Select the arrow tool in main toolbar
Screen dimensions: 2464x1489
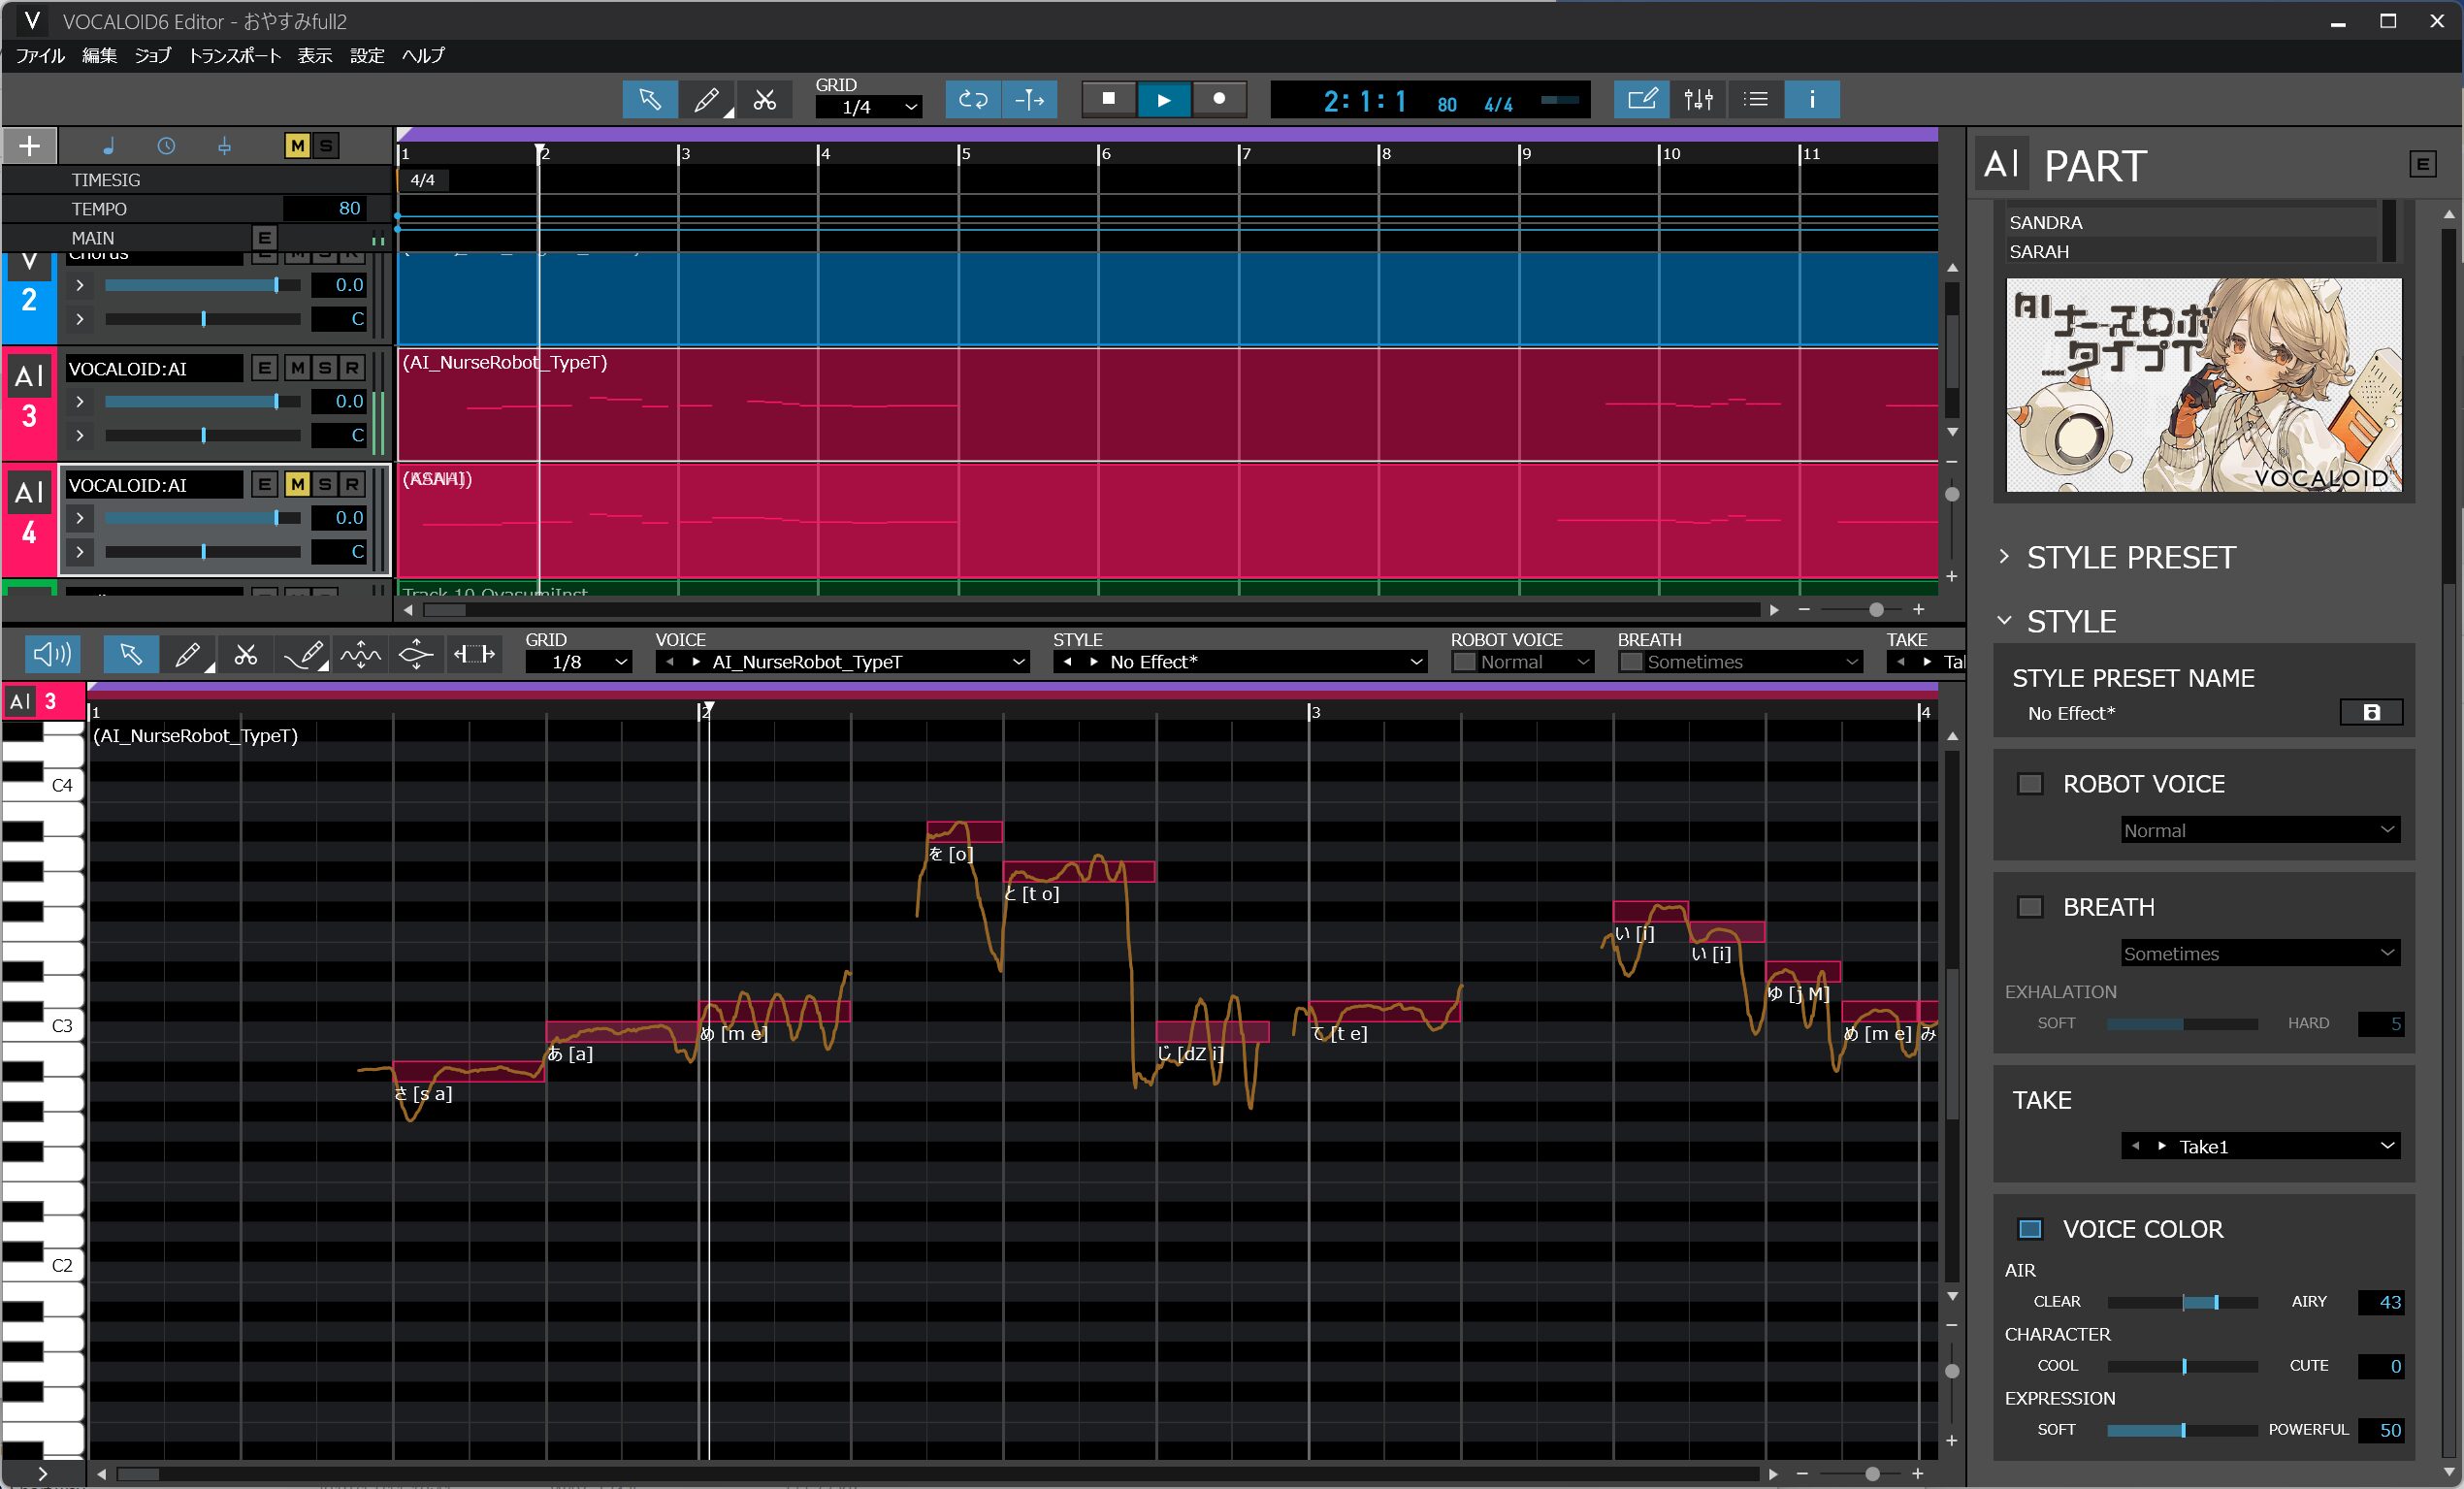pos(649,99)
